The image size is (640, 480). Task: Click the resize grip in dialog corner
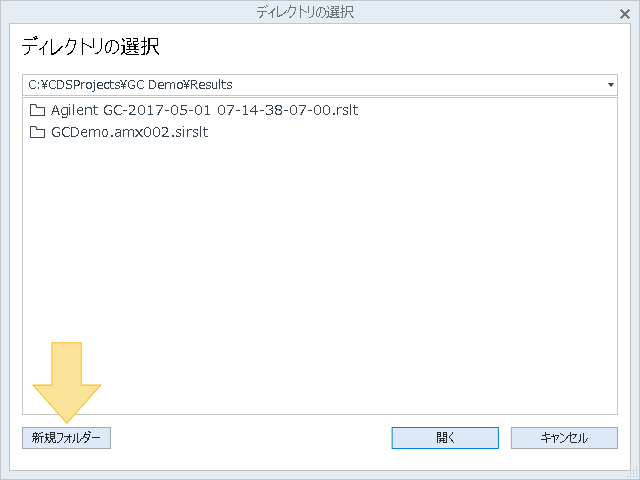pos(633,473)
